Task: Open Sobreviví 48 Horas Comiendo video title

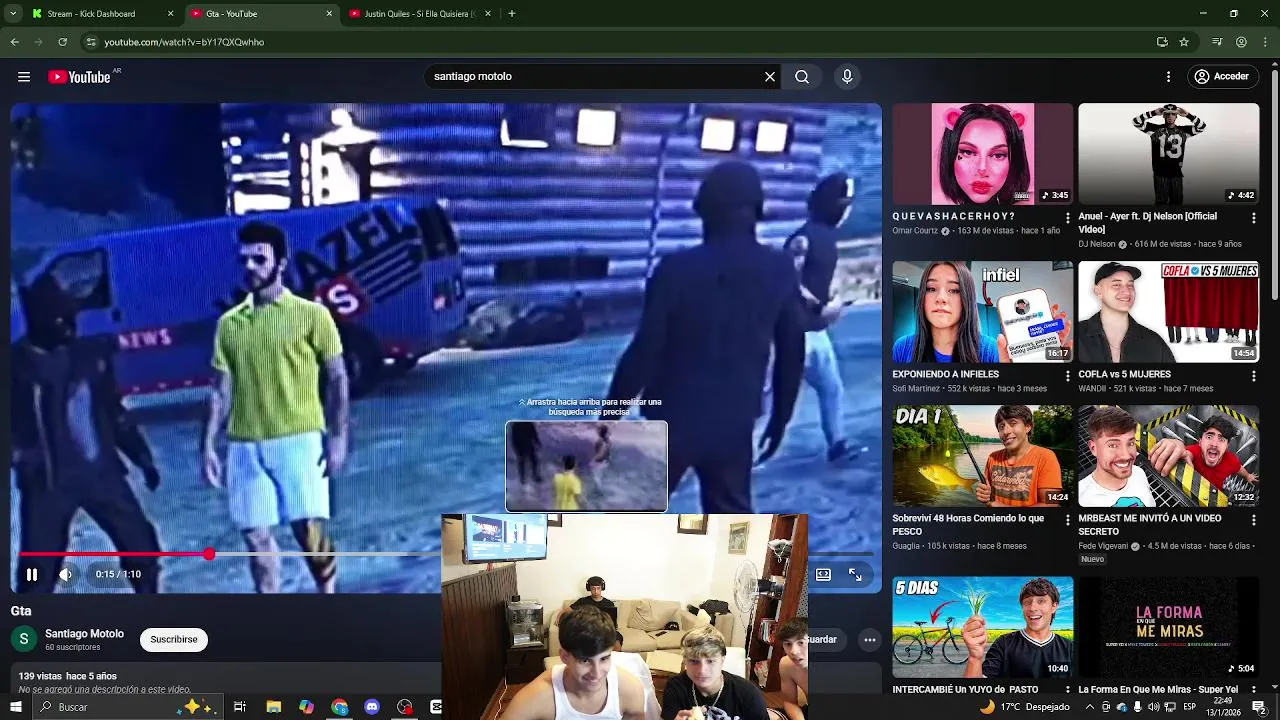Action: click(x=968, y=525)
